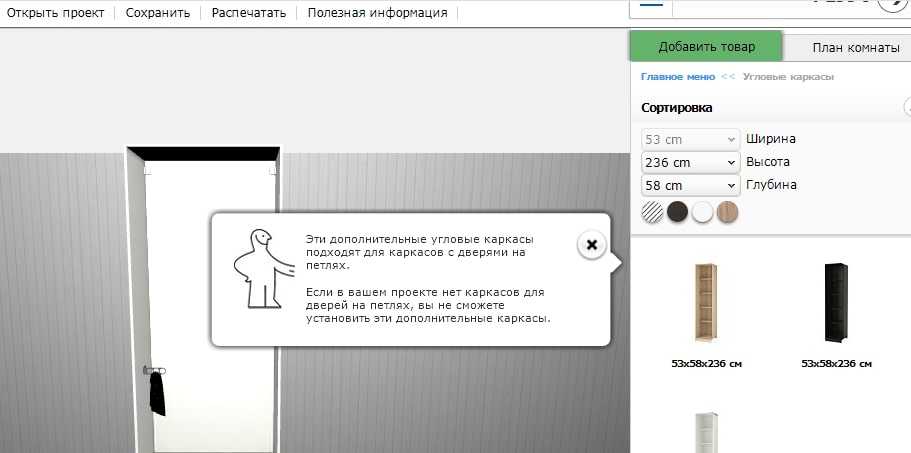Screen dimensions: 911x453
Task: Go back via Главное меню breadcrumb link
Action: point(677,77)
